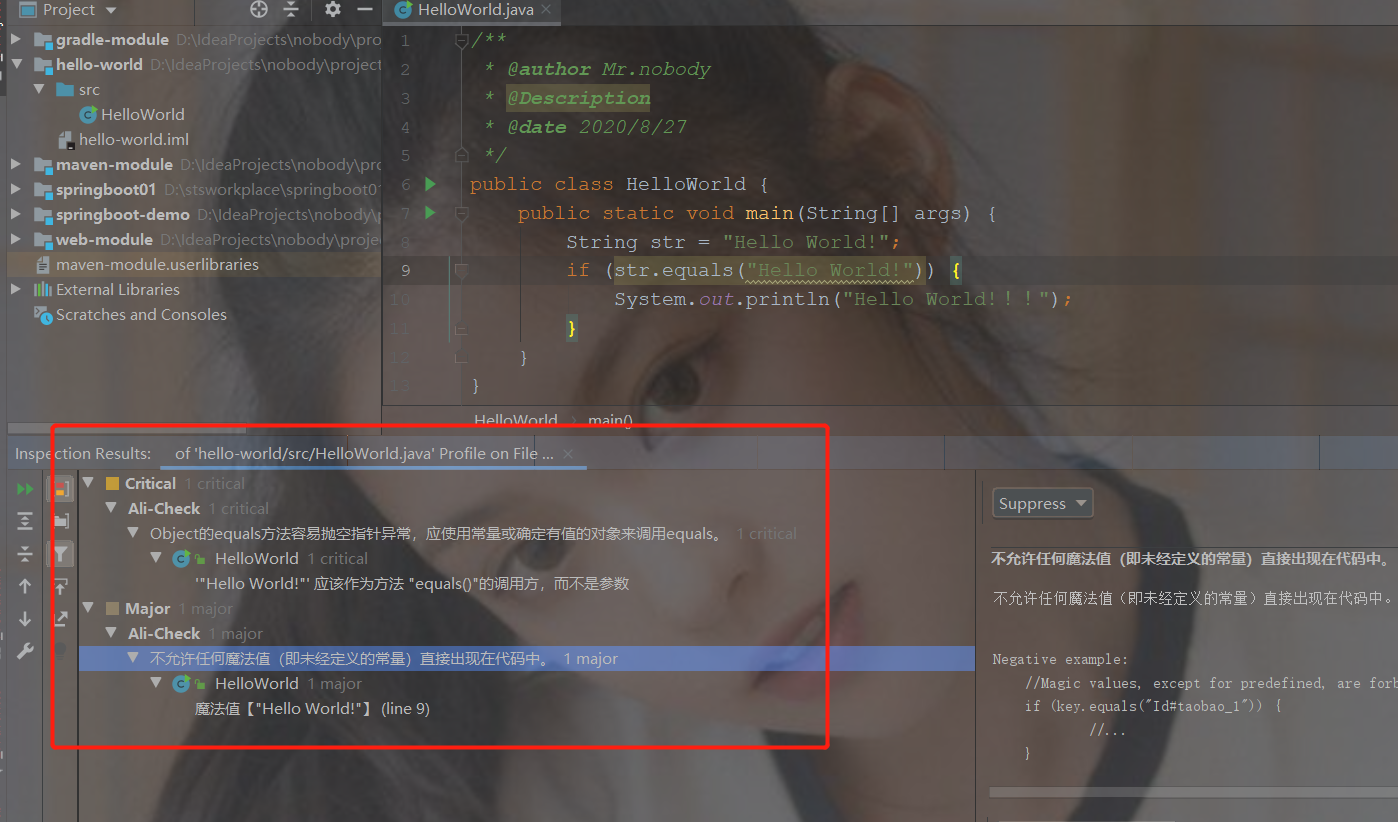The image size is (1398, 822).
Task: Collapse all nodes in the Project panel header
Action: click(291, 10)
